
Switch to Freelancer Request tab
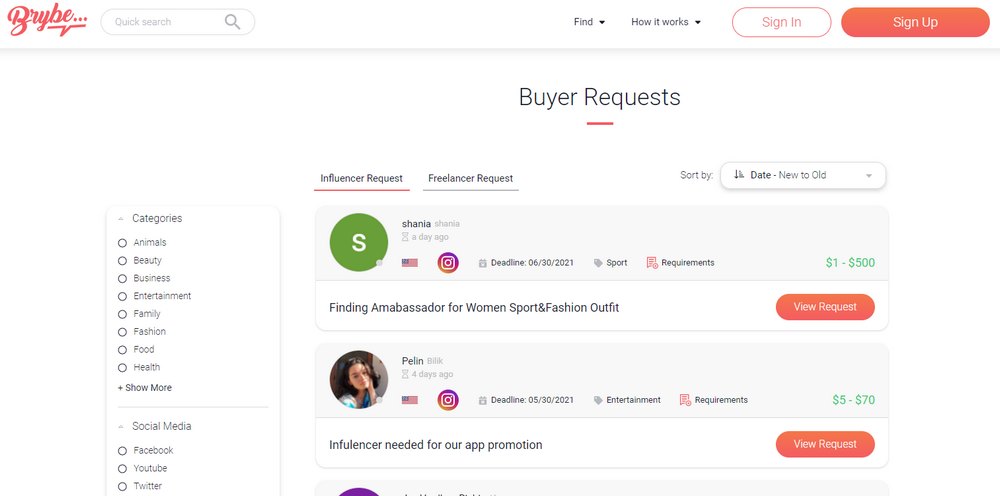pos(471,179)
